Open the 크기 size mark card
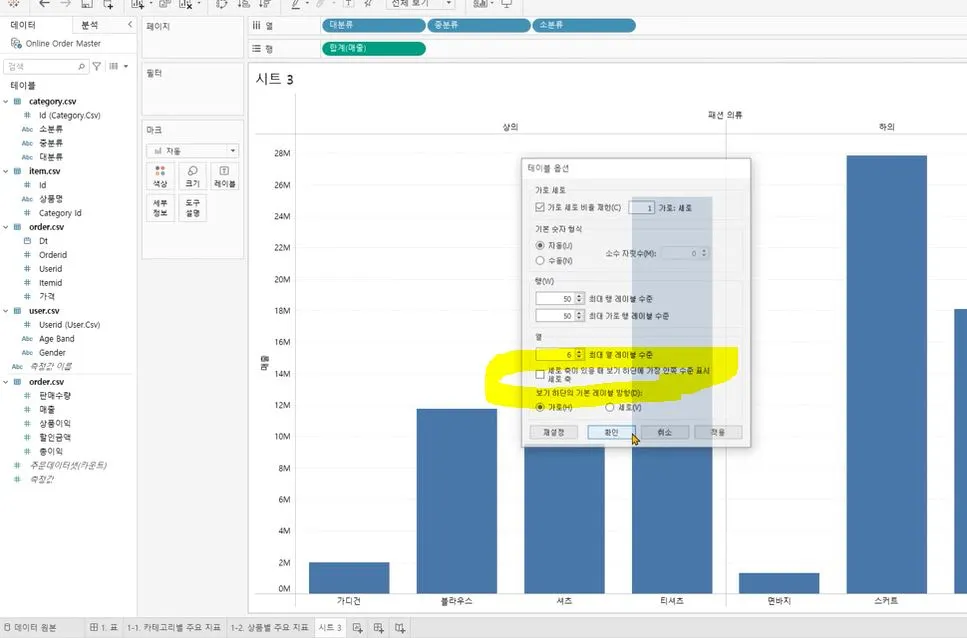The width and height of the screenshot is (967, 638). [192, 176]
